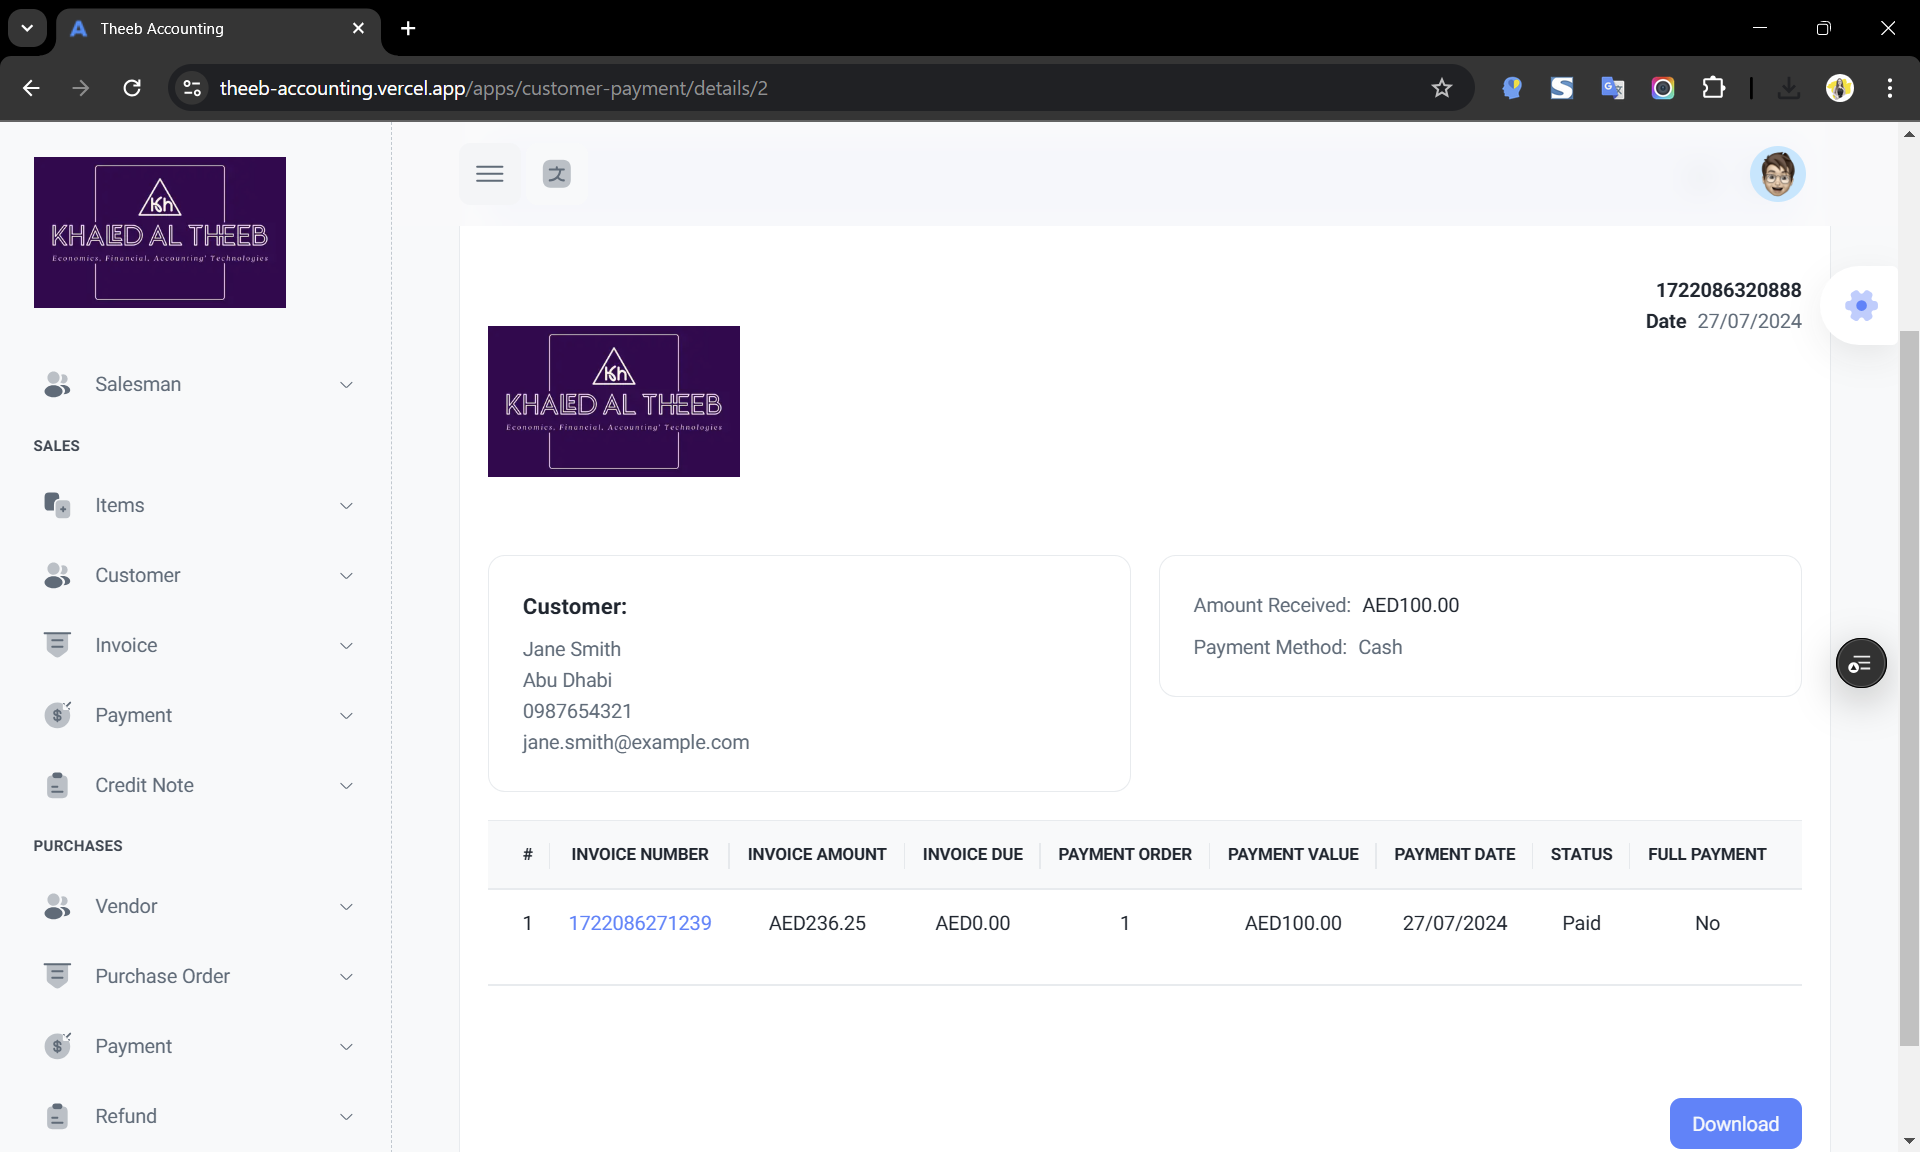Screen dimensions: 1920x1152
Task: Click the Paid status cell
Action: pyautogui.click(x=1581, y=923)
